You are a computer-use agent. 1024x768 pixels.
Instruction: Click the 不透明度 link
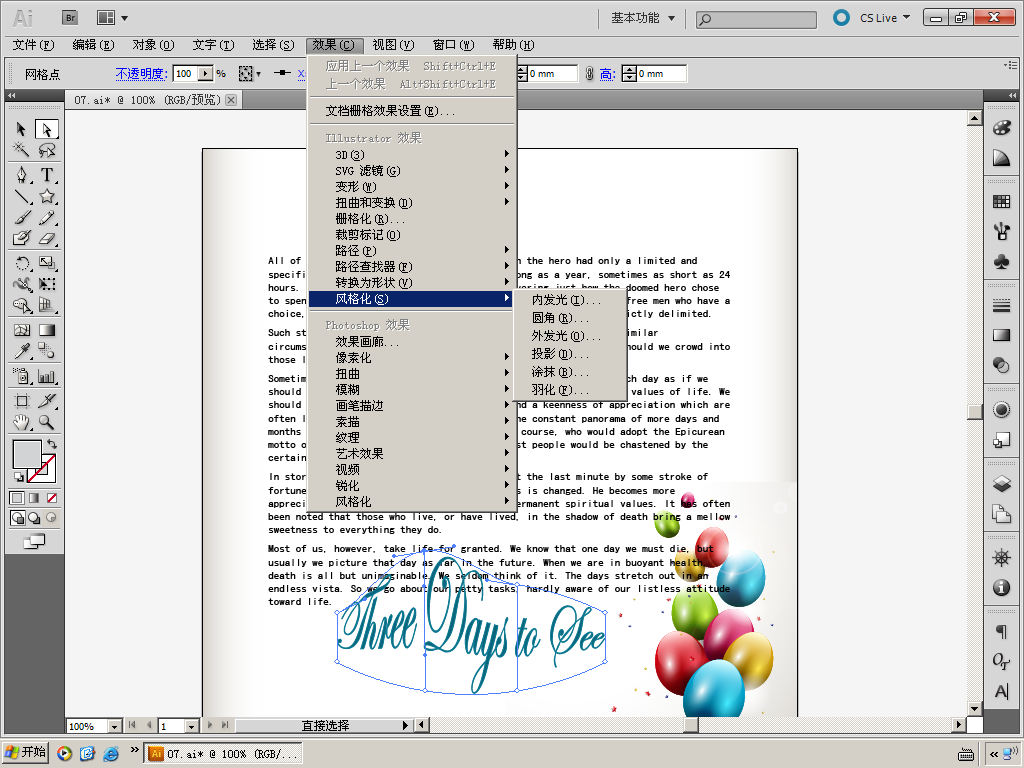click(x=142, y=74)
